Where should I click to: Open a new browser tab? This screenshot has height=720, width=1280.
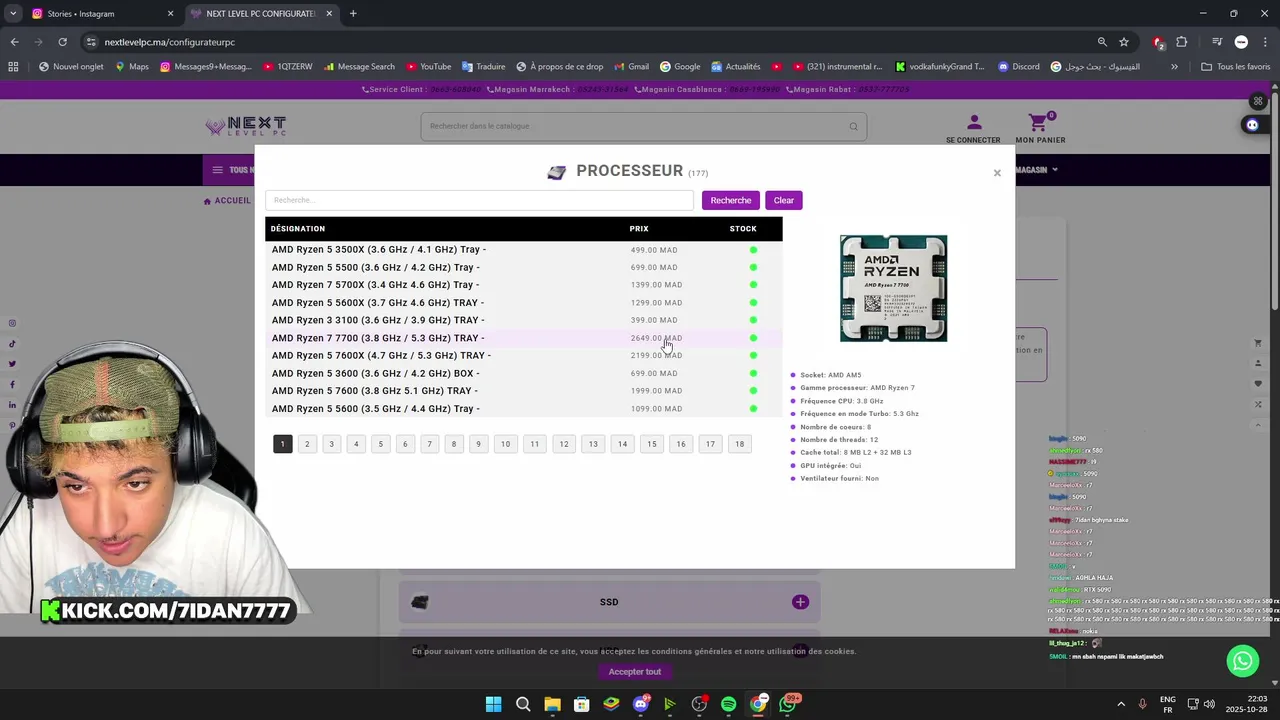coord(353,14)
